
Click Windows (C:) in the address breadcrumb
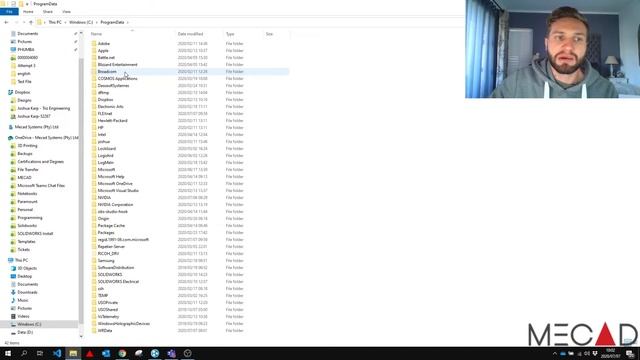(81, 22)
